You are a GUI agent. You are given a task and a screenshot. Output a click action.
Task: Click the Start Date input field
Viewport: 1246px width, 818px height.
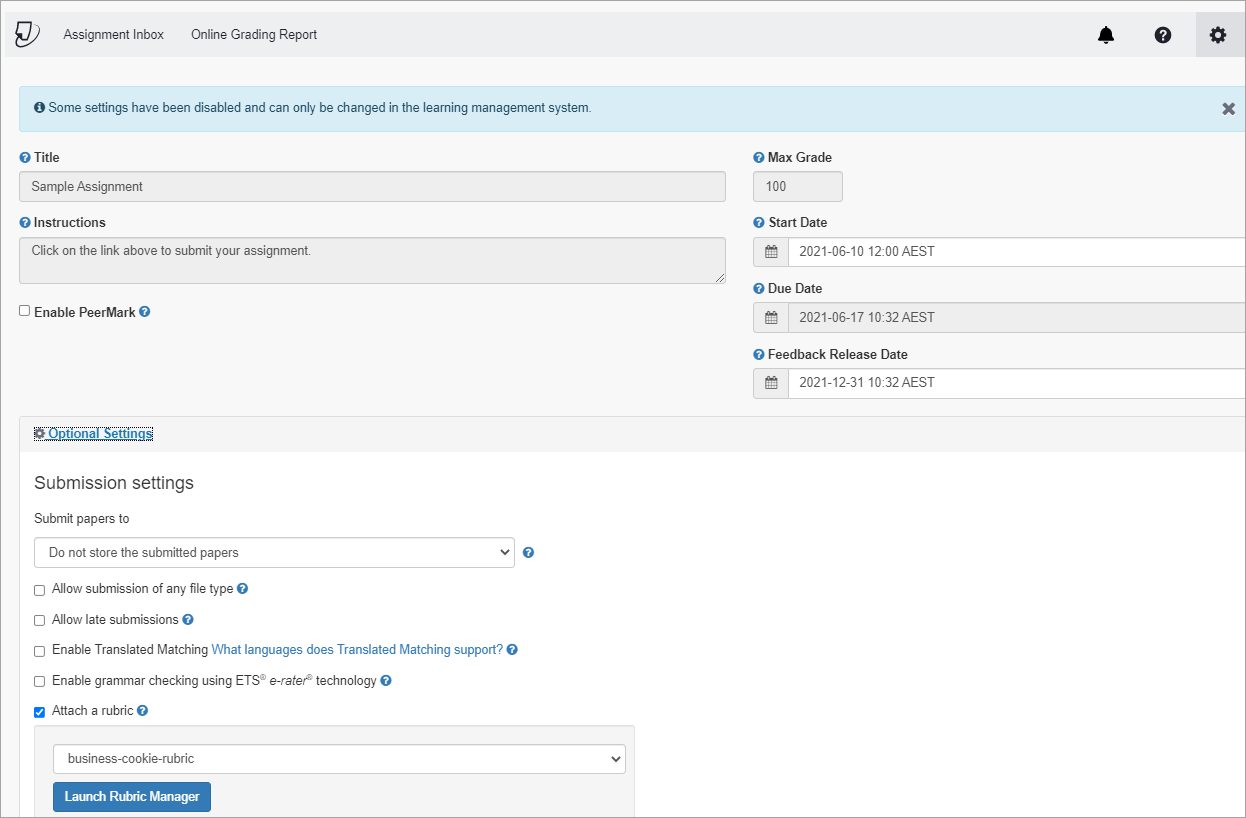1017,252
